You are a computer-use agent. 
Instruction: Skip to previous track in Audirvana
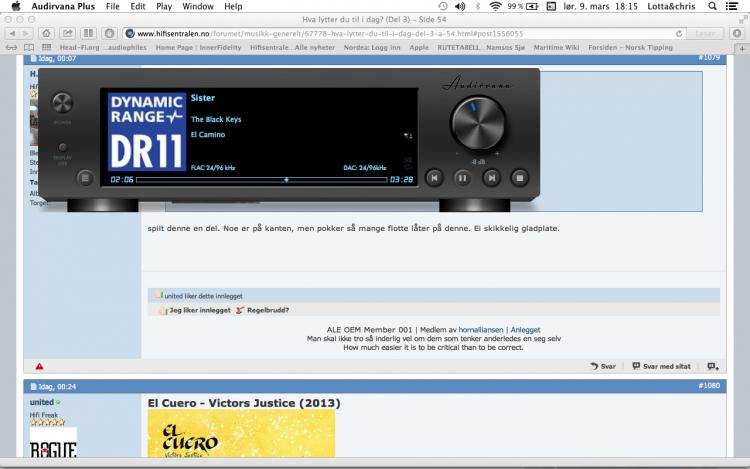[x=434, y=178]
